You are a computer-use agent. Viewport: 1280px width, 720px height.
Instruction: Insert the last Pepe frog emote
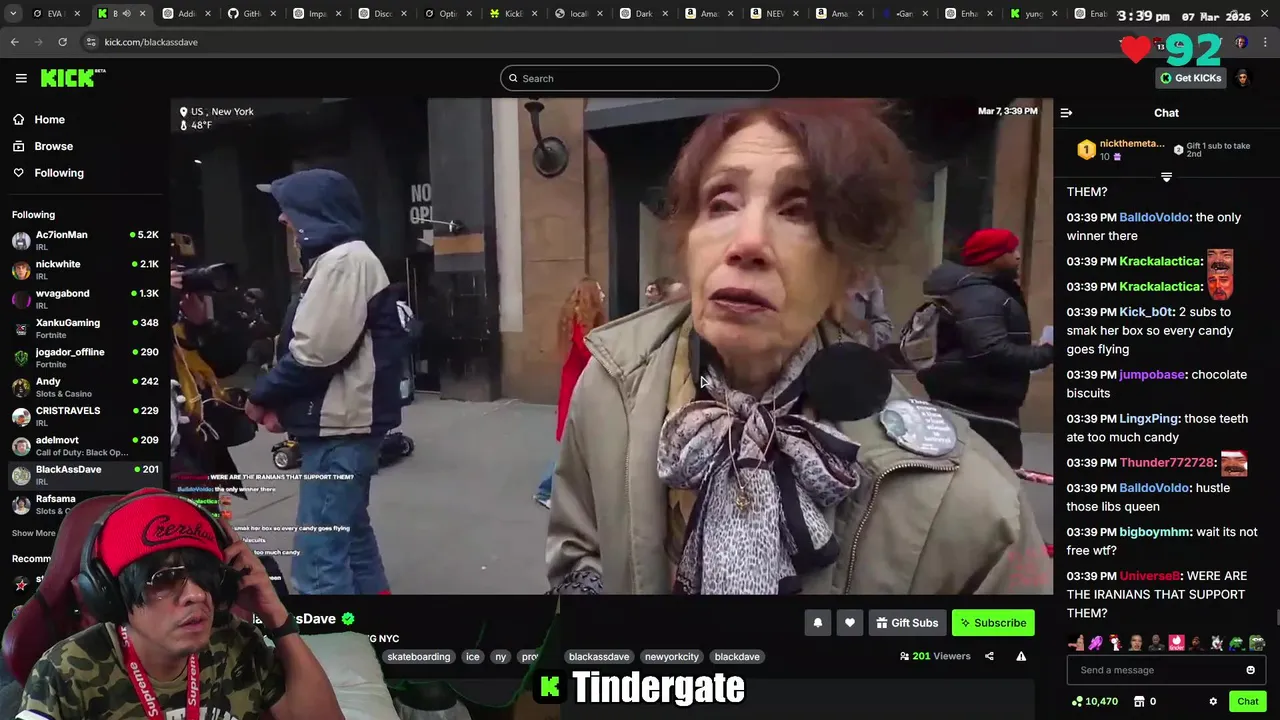click(x=1257, y=643)
